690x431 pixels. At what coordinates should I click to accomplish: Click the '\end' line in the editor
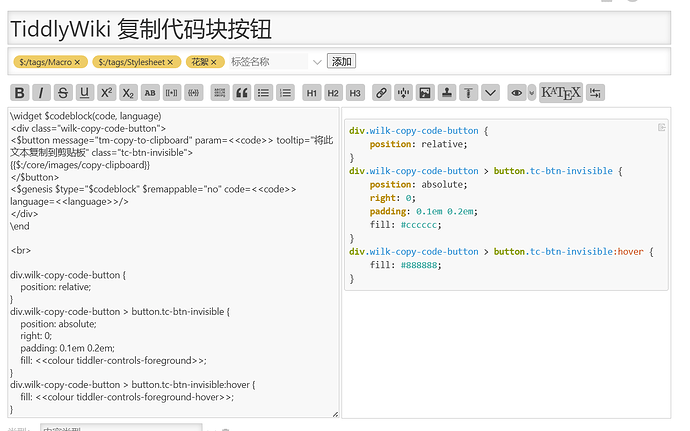[x=20, y=226]
